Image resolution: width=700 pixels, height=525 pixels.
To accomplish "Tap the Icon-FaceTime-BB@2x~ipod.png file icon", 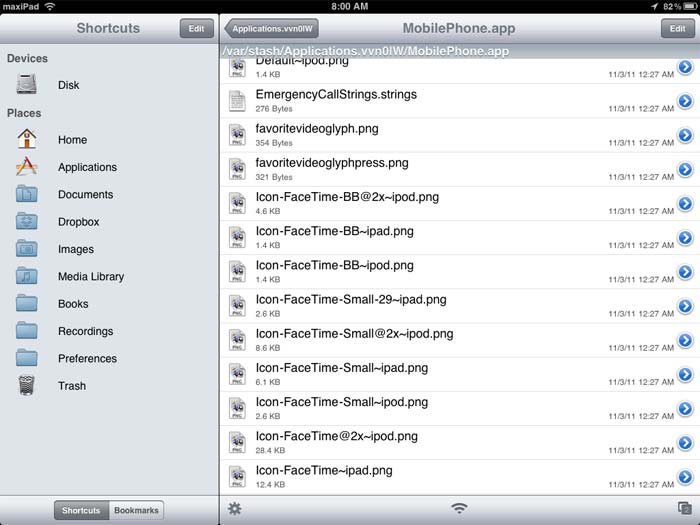I will pyautogui.click(x=237, y=203).
